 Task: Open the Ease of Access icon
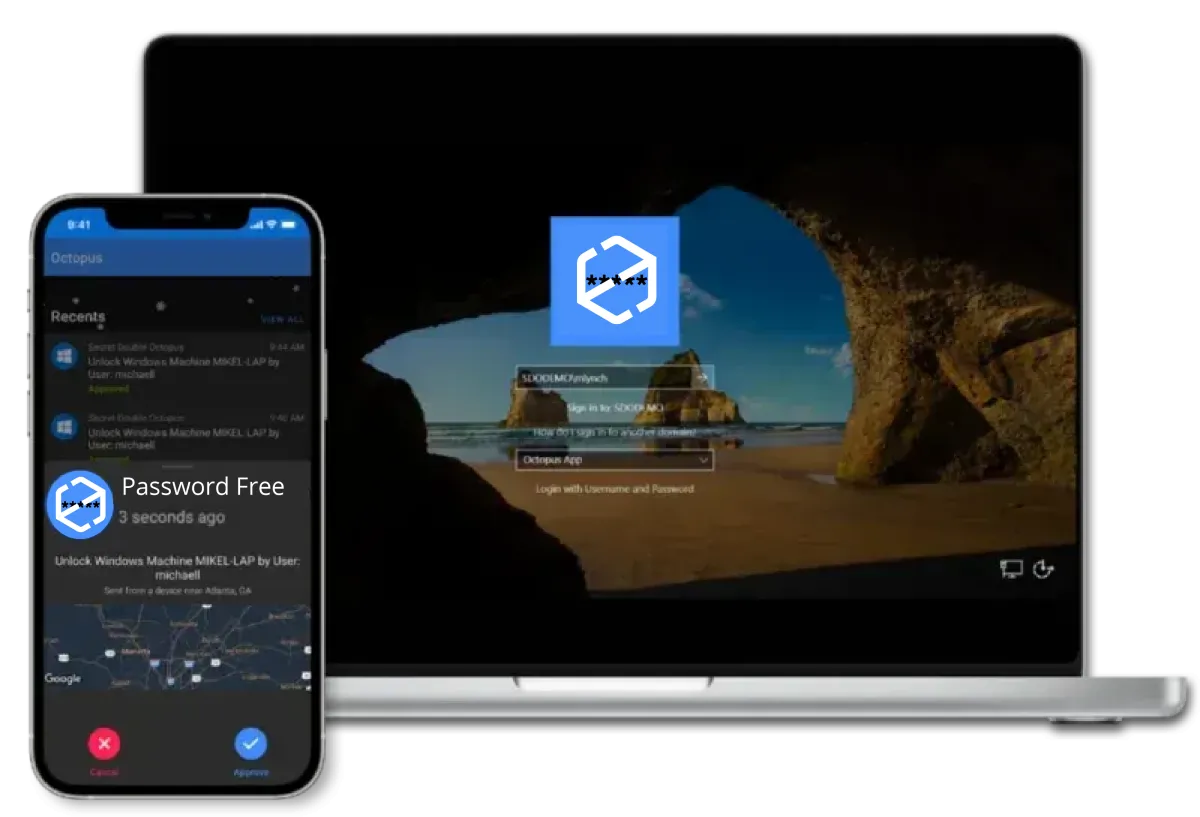(x=1043, y=569)
